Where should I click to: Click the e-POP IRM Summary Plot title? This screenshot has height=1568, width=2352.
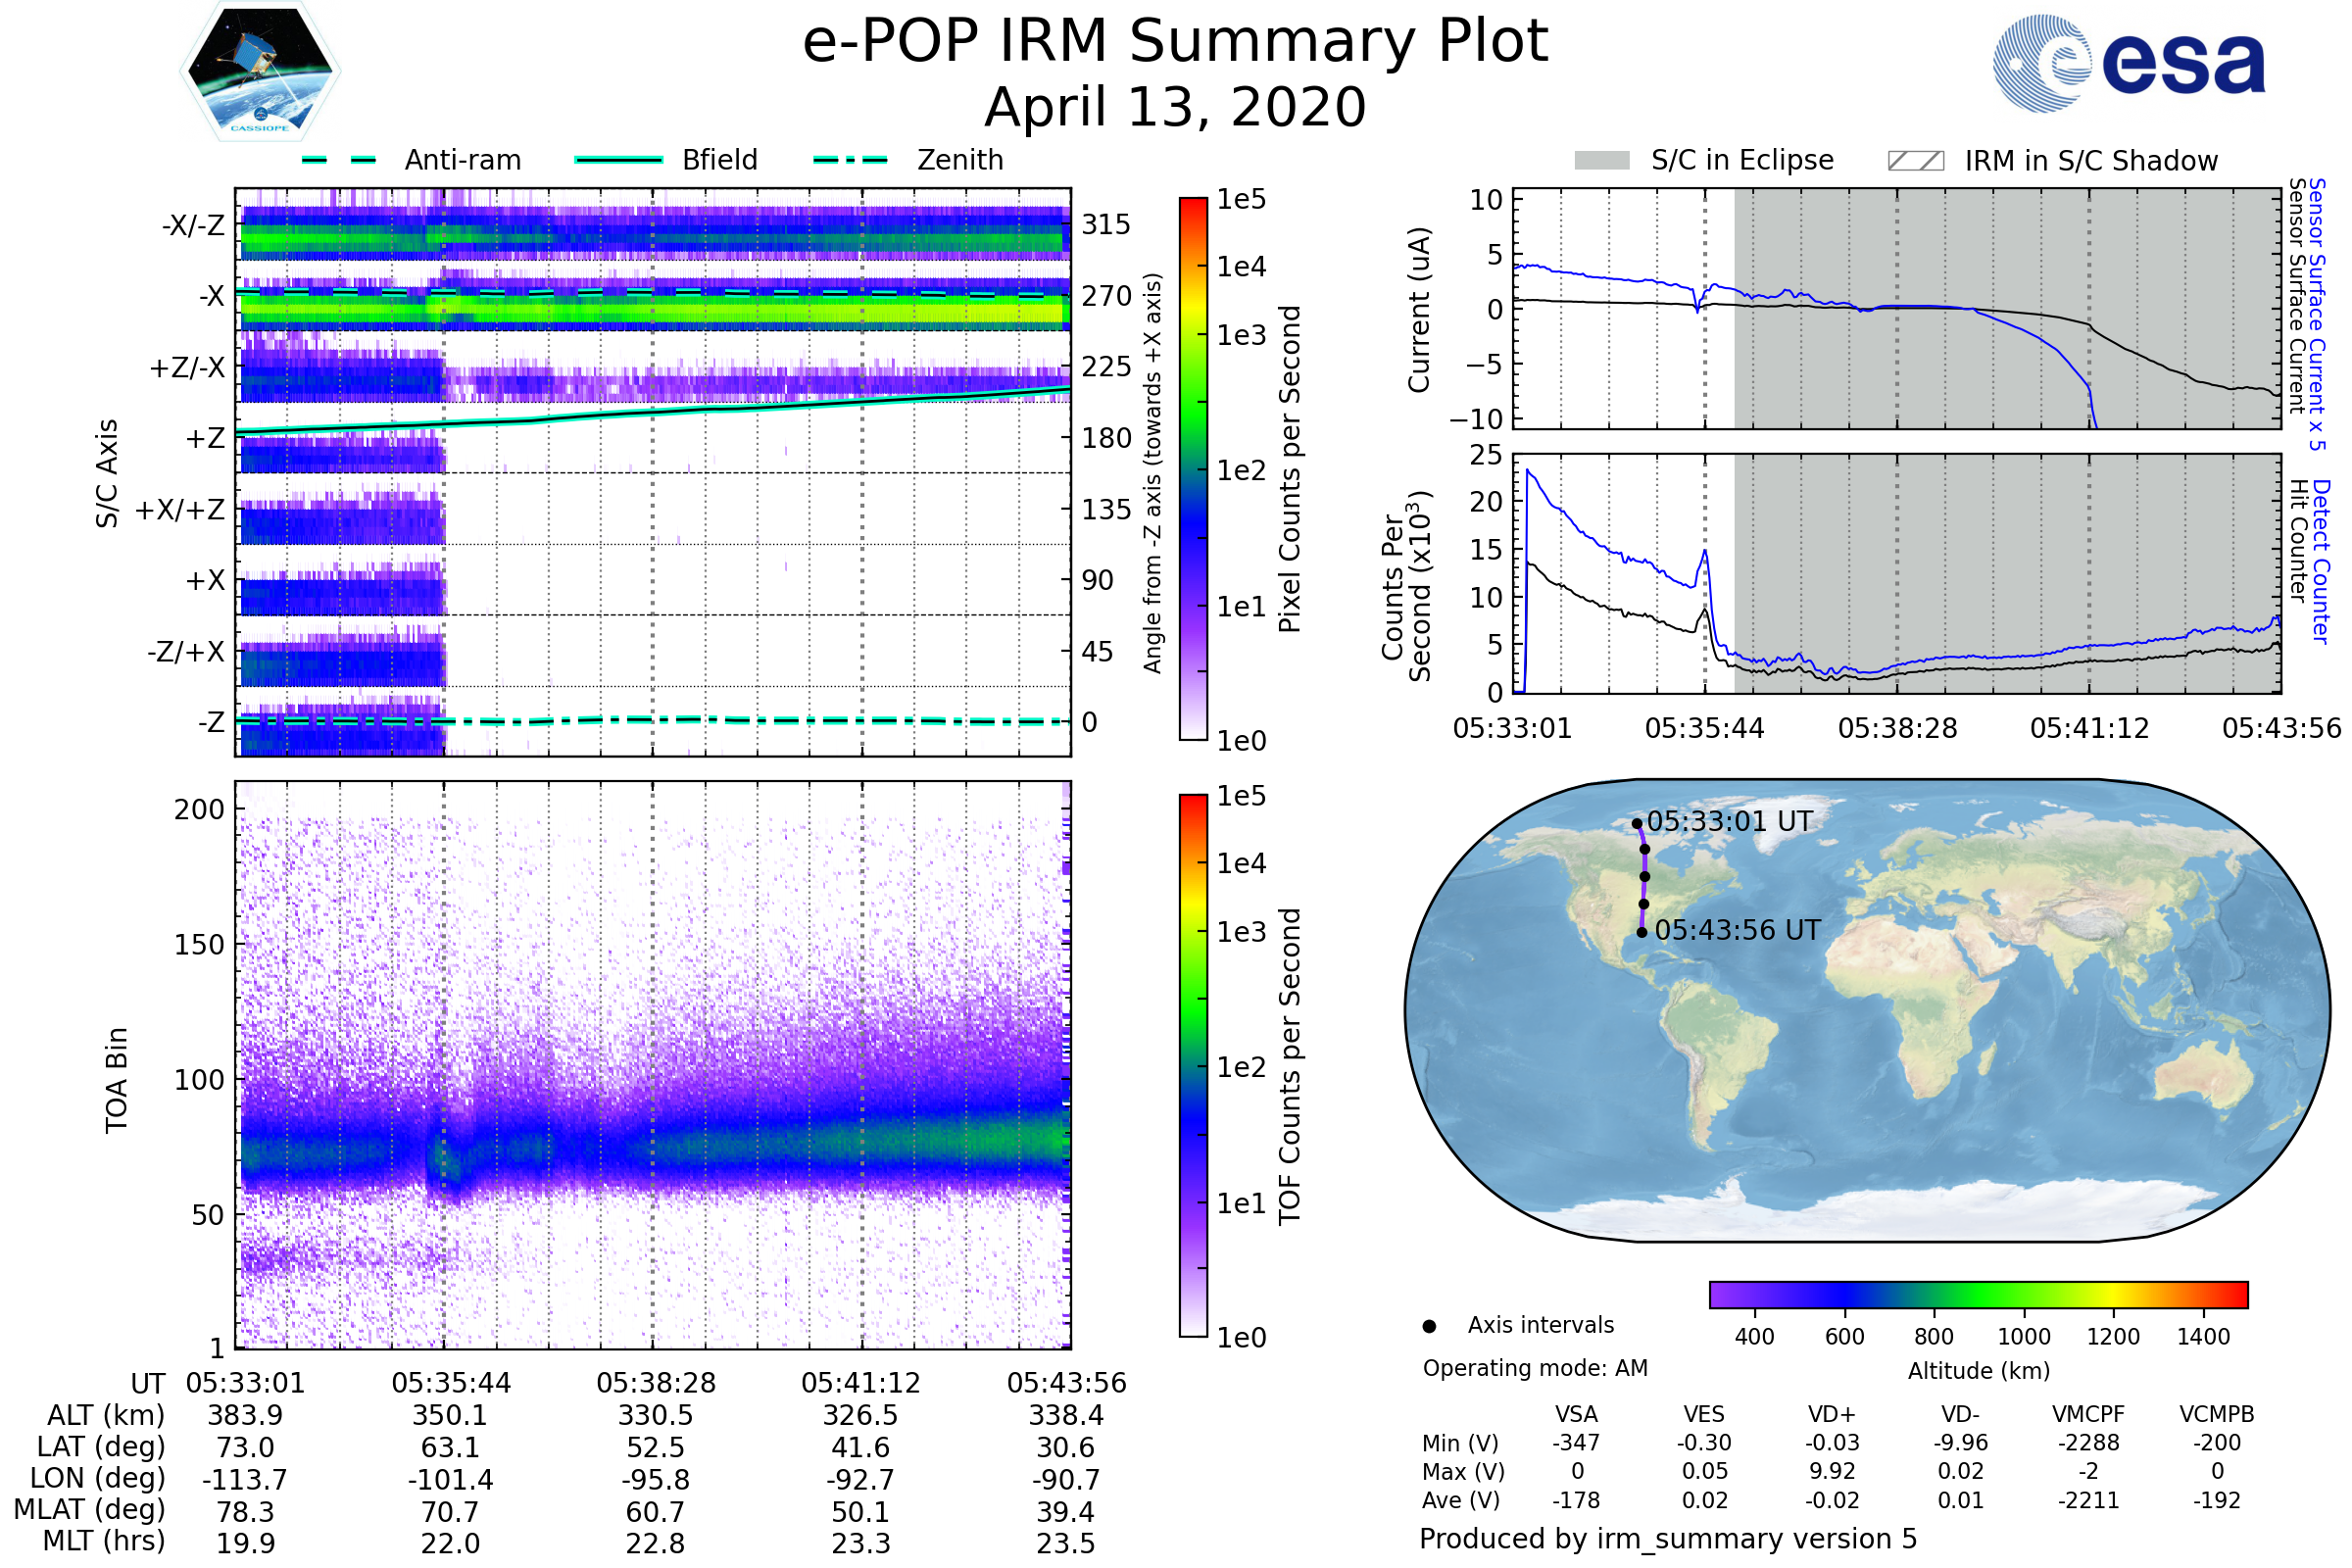(x=1175, y=42)
